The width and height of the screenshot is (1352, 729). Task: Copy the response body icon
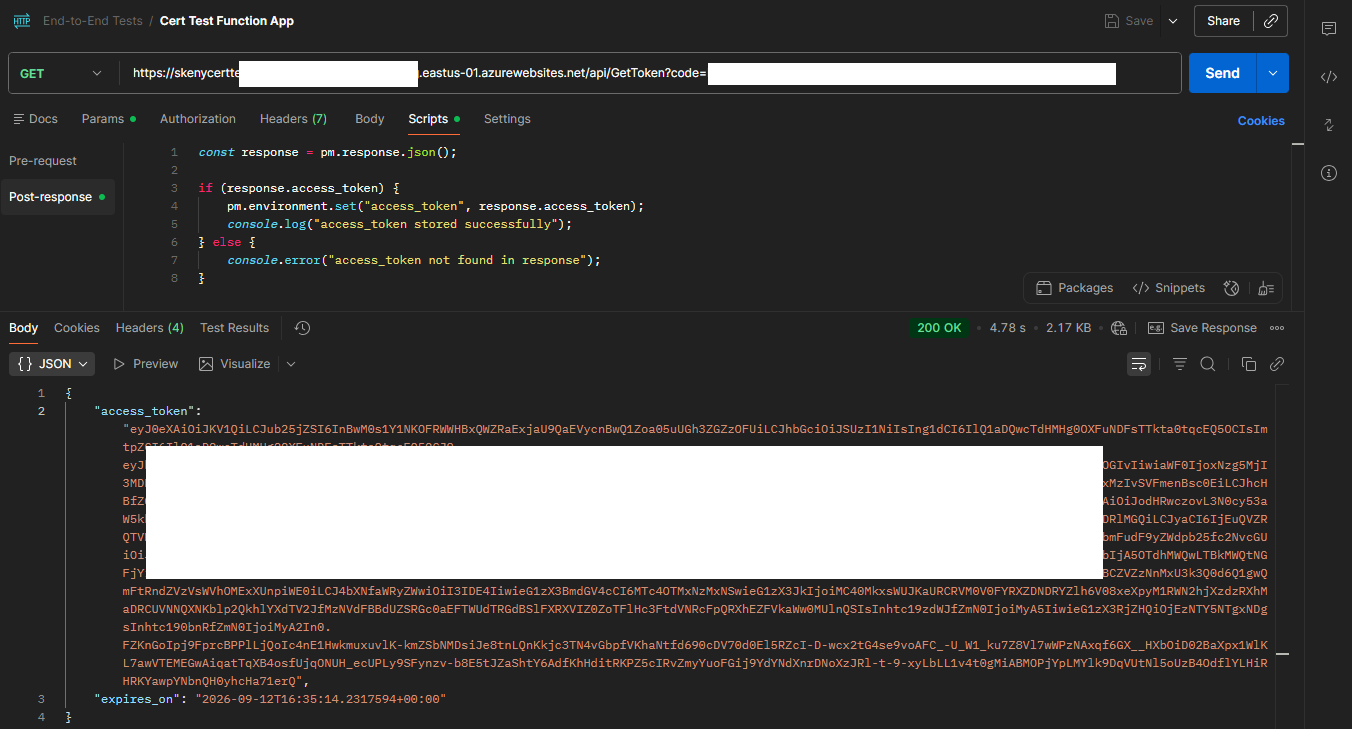pyautogui.click(x=1249, y=364)
